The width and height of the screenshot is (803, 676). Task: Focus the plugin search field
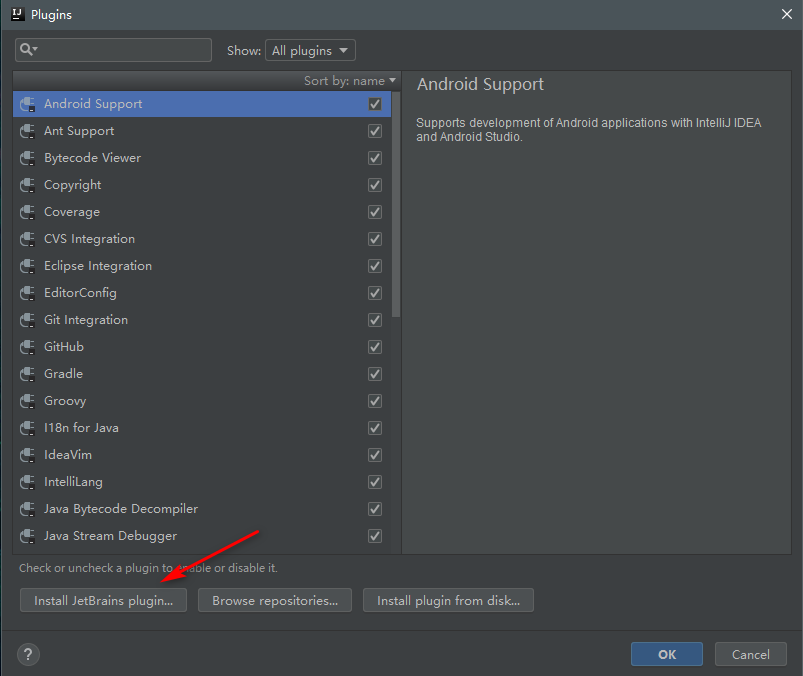click(x=113, y=50)
